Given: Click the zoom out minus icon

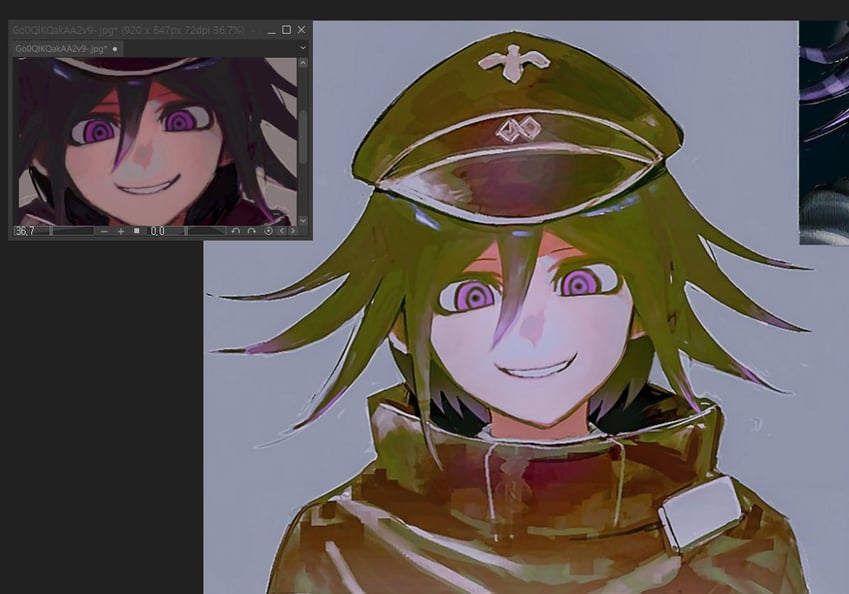Looking at the screenshot, I should click(x=105, y=231).
